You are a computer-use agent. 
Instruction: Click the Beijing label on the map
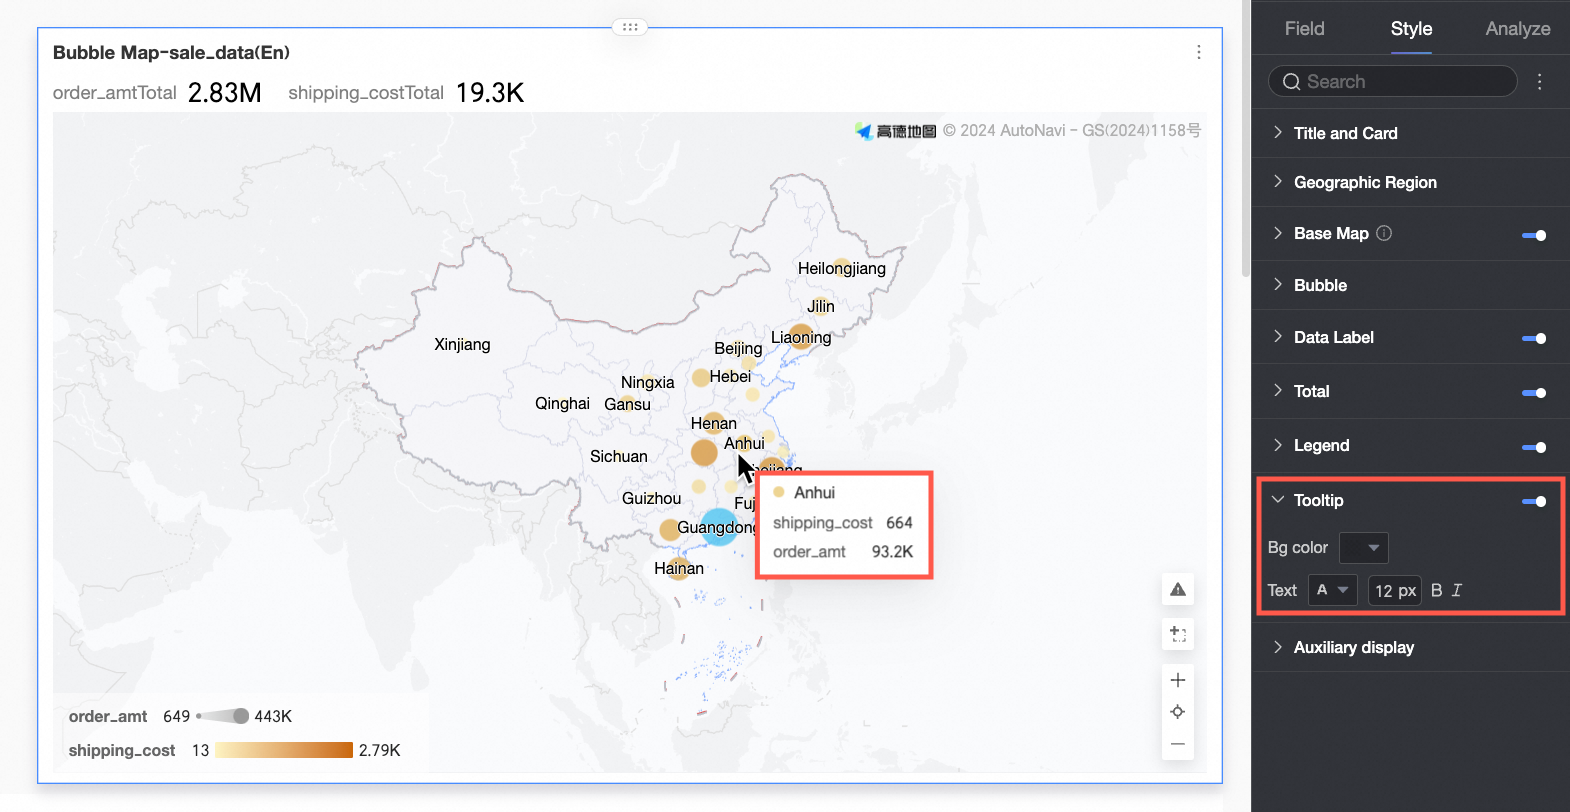738,348
